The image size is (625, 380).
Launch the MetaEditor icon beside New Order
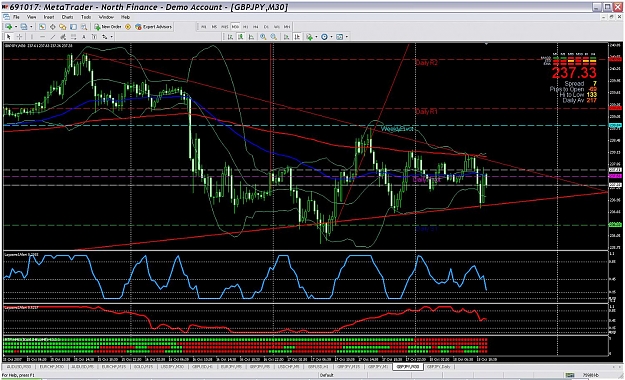pyautogui.click(x=128, y=27)
